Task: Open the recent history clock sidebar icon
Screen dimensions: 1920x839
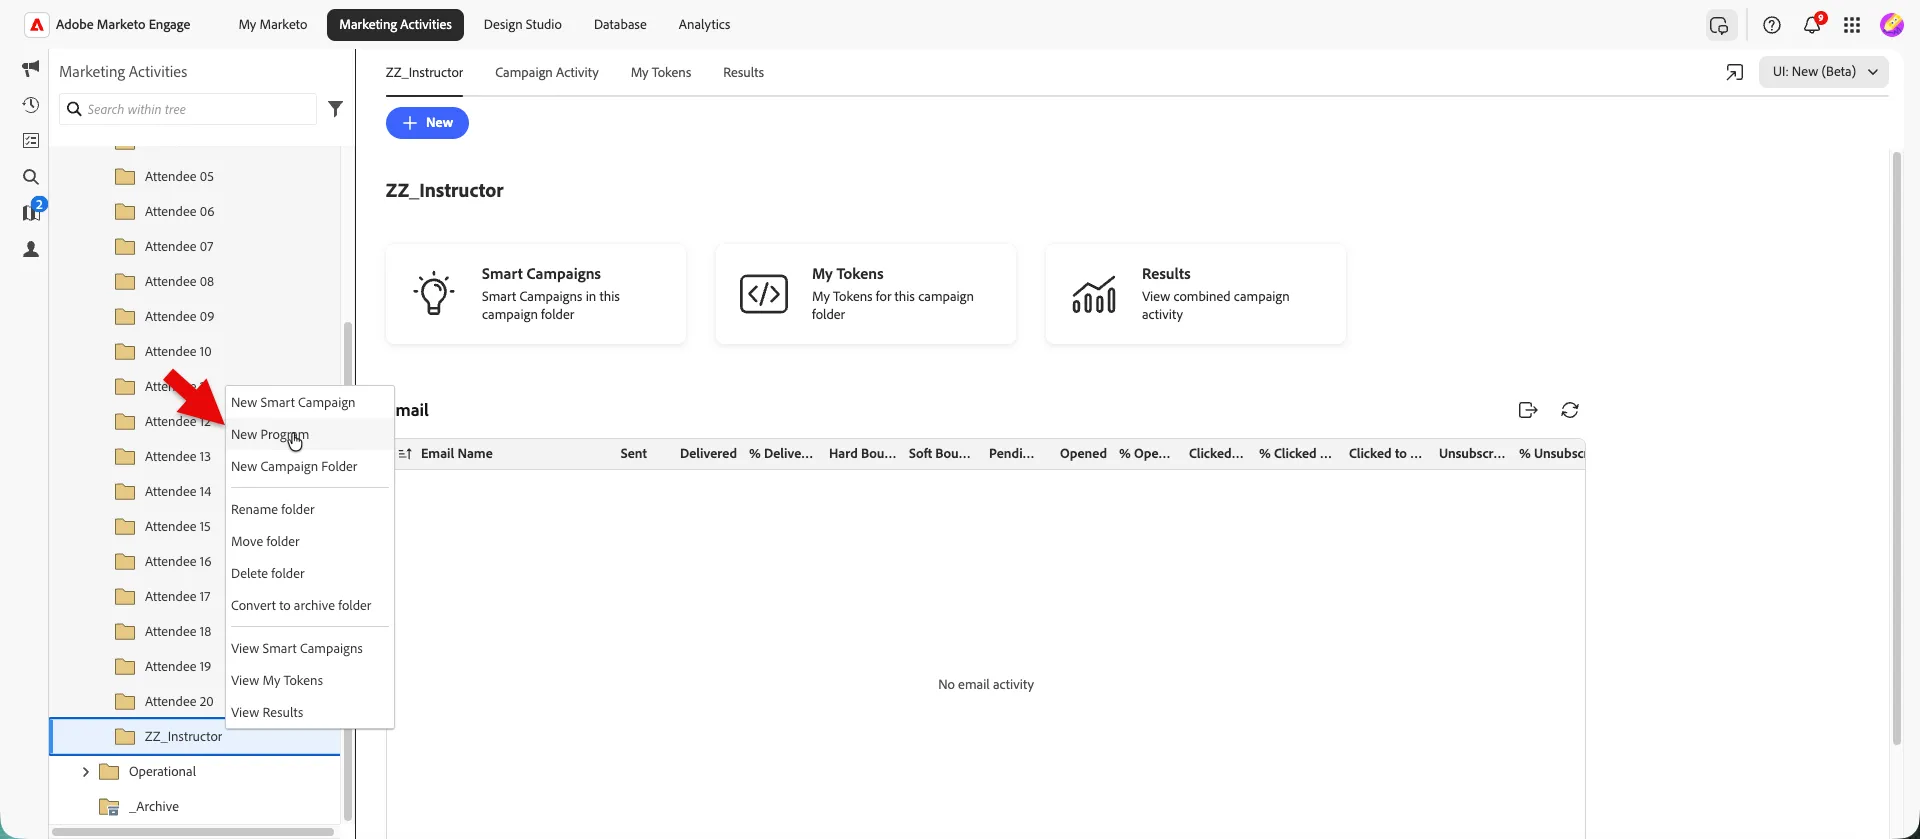Action: point(31,105)
